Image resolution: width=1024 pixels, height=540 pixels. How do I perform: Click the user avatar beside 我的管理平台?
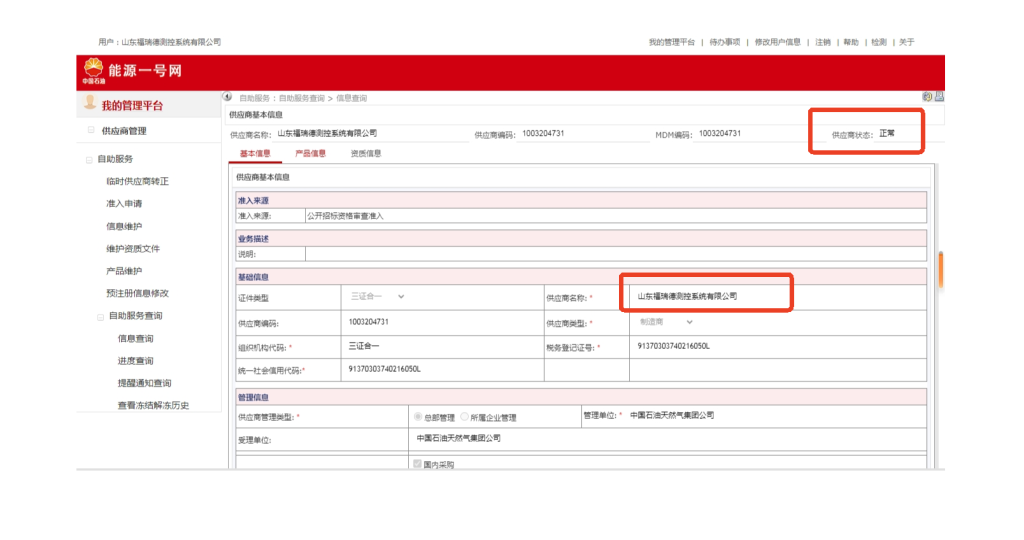(x=90, y=103)
